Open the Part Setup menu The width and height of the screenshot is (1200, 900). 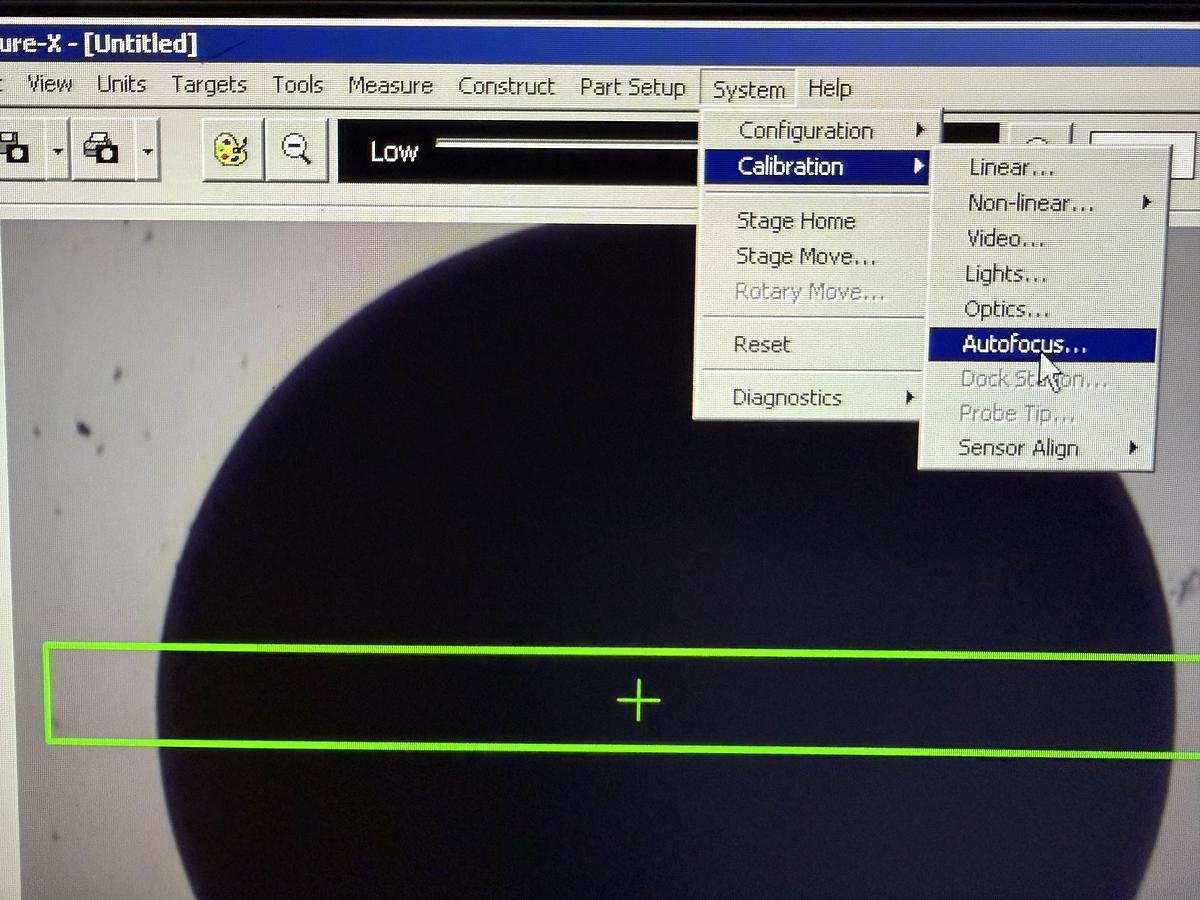pyautogui.click(x=633, y=88)
